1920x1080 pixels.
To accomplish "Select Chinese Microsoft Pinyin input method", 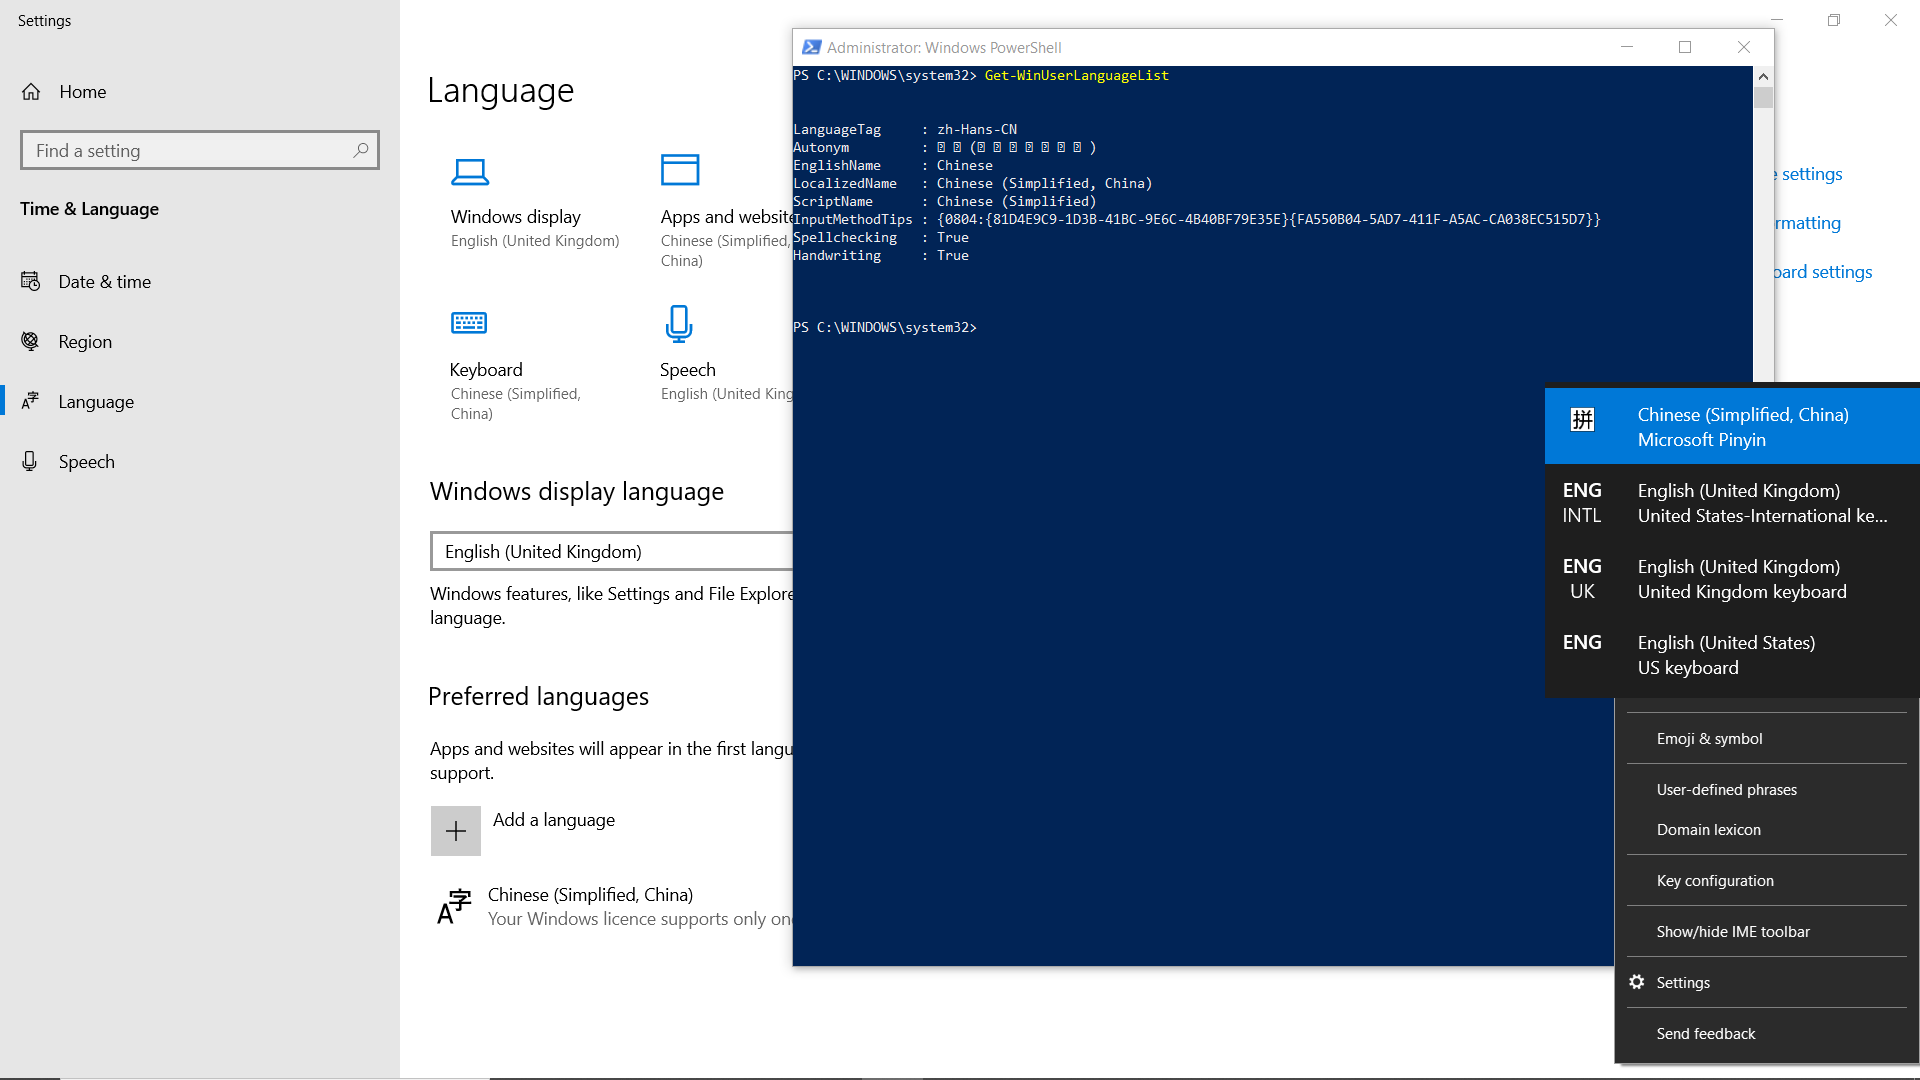I will pyautogui.click(x=1732, y=427).
